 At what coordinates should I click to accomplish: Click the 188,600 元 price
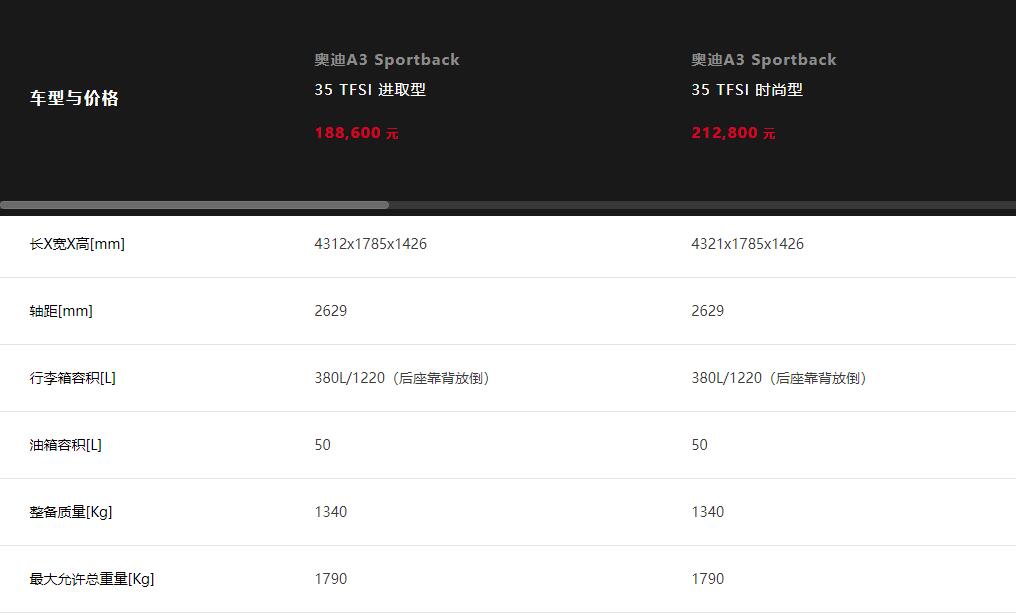click(x=356, y=133)
